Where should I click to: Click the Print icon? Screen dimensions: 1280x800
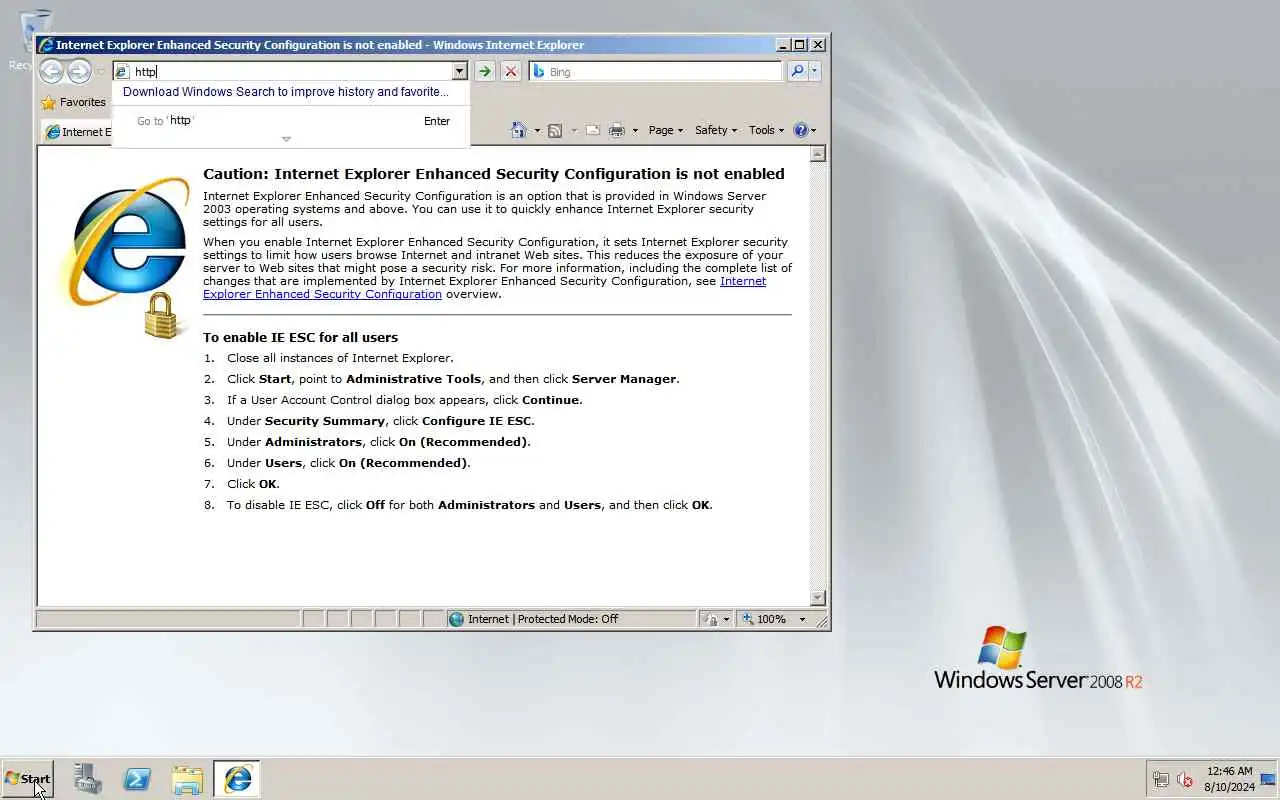[x=617, y=130]
